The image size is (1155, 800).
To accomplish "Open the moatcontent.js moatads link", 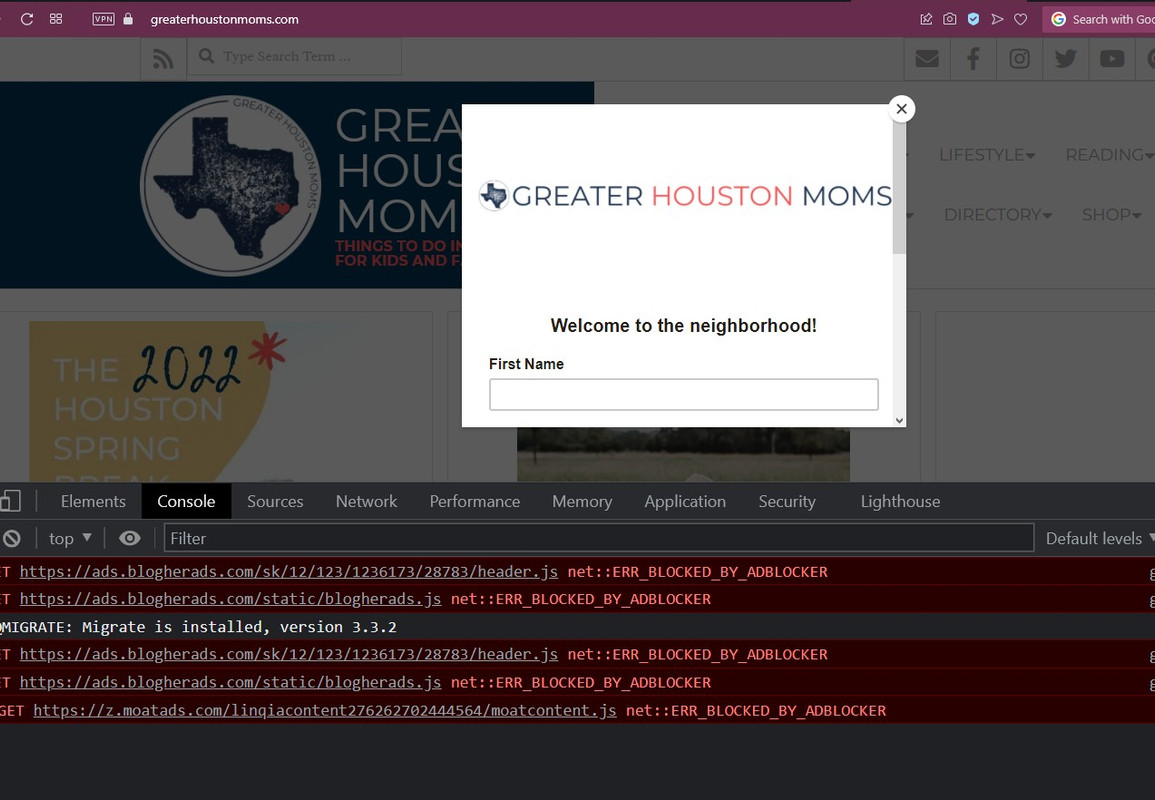I will [325, 710].
